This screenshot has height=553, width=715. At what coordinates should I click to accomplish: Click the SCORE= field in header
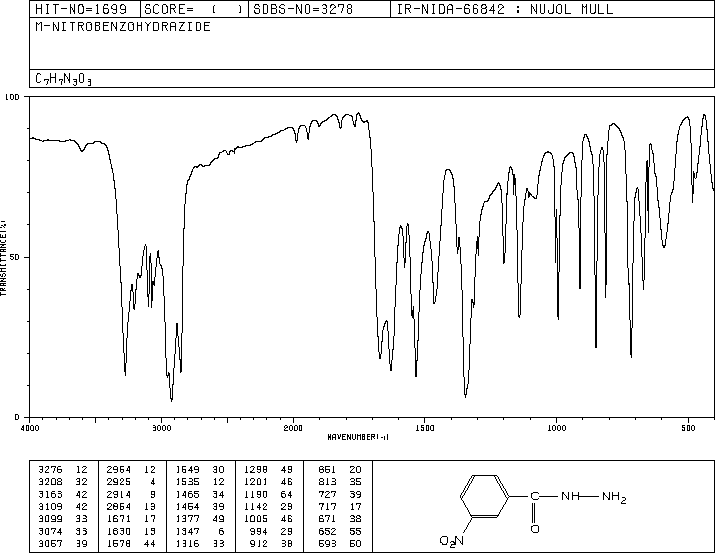point(195,9)
